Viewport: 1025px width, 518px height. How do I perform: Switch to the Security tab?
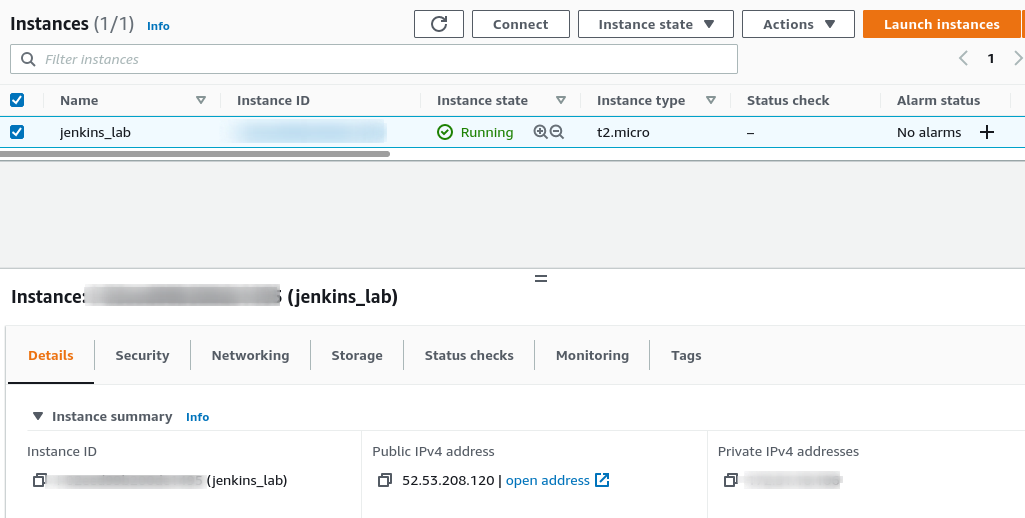[x=143, y=356]
